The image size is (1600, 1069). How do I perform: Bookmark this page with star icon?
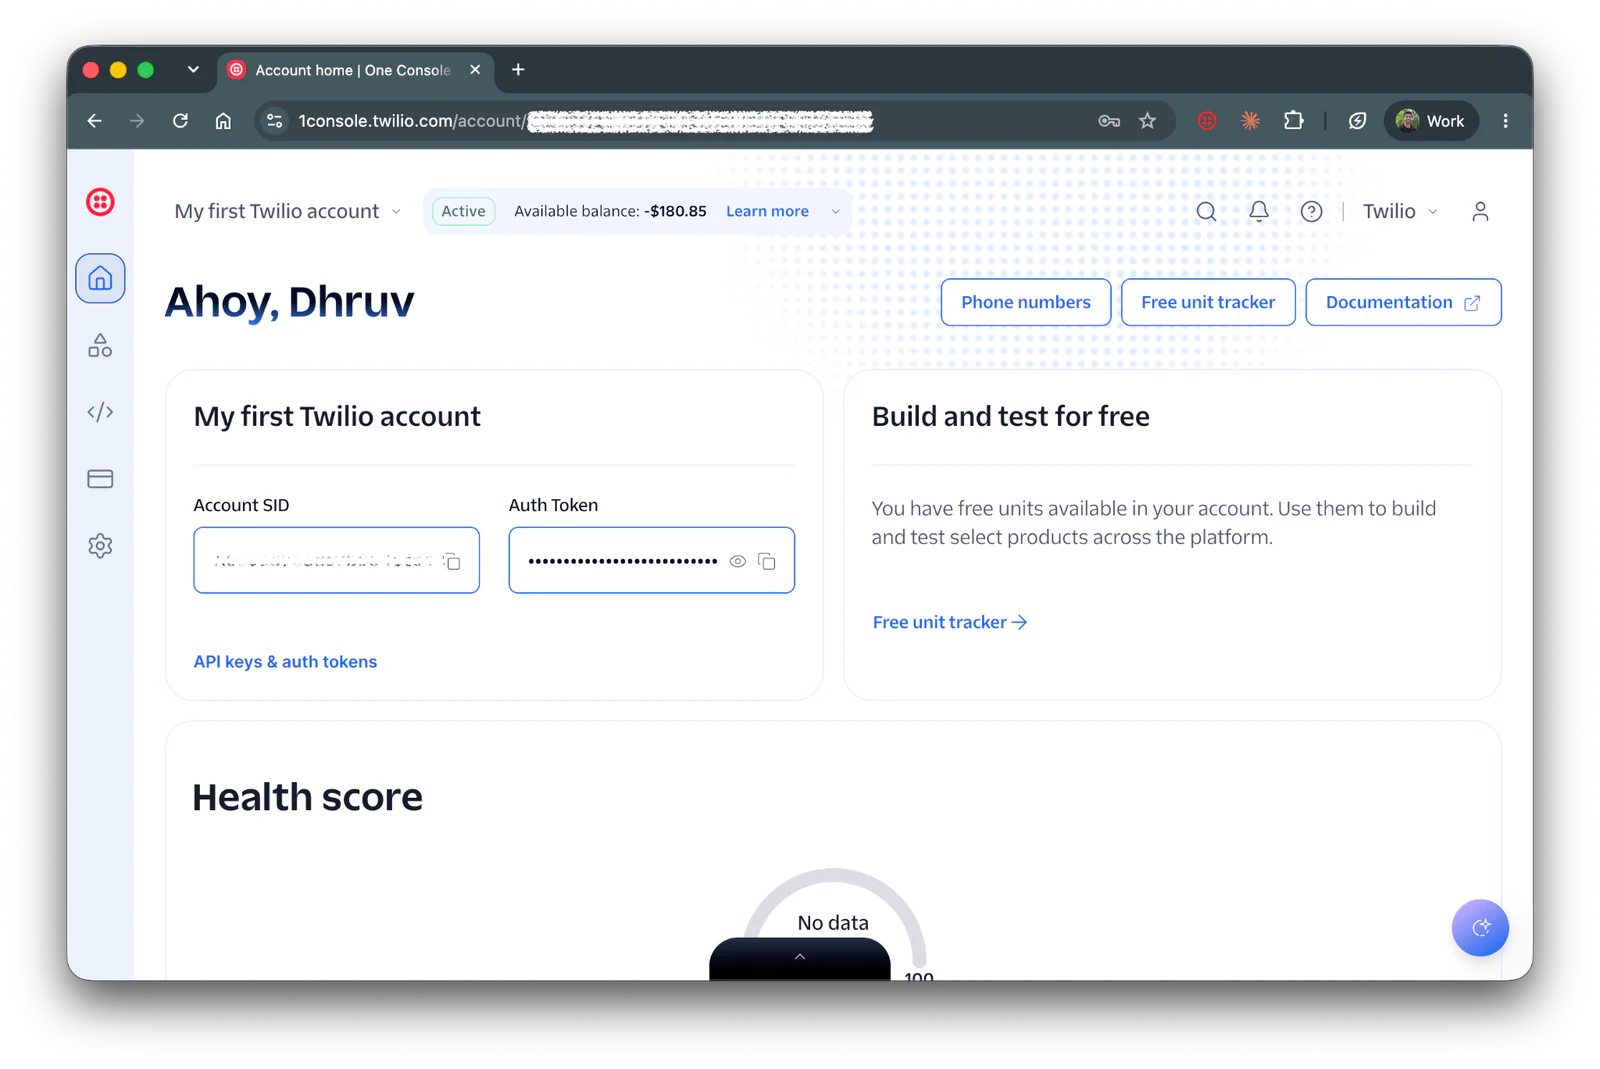1147,121
